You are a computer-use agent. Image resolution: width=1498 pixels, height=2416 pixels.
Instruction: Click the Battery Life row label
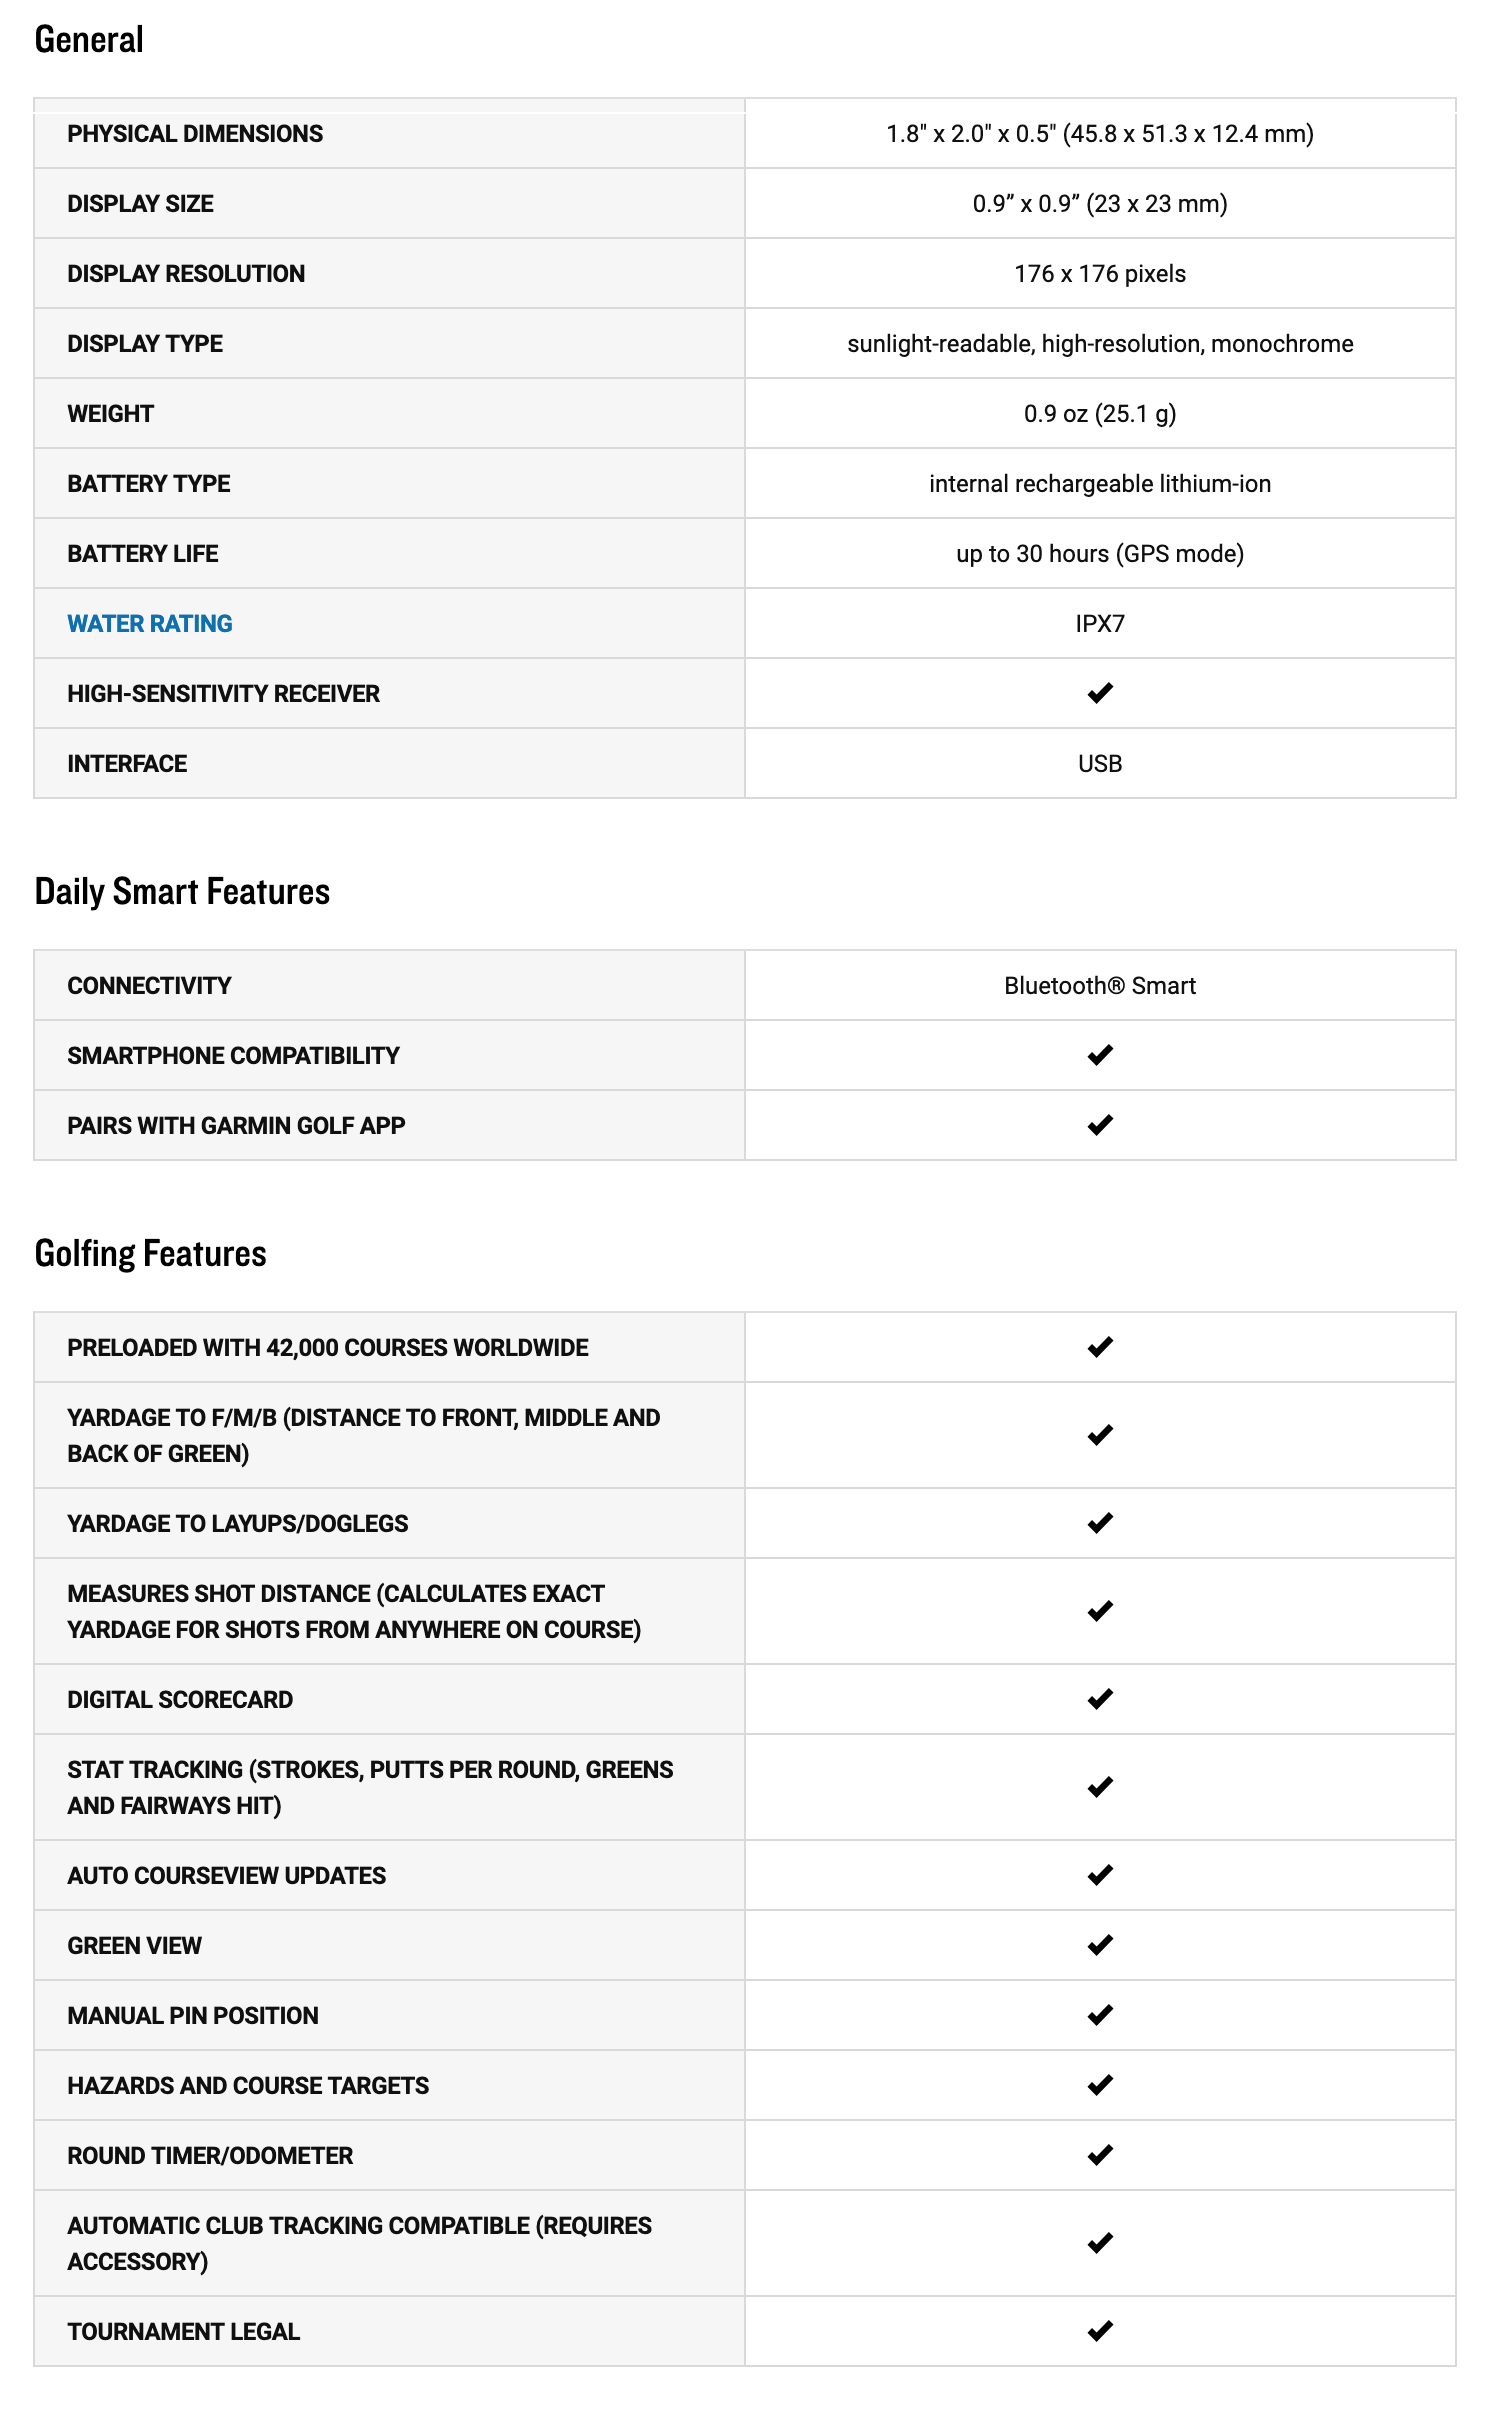tap(143, 554)
